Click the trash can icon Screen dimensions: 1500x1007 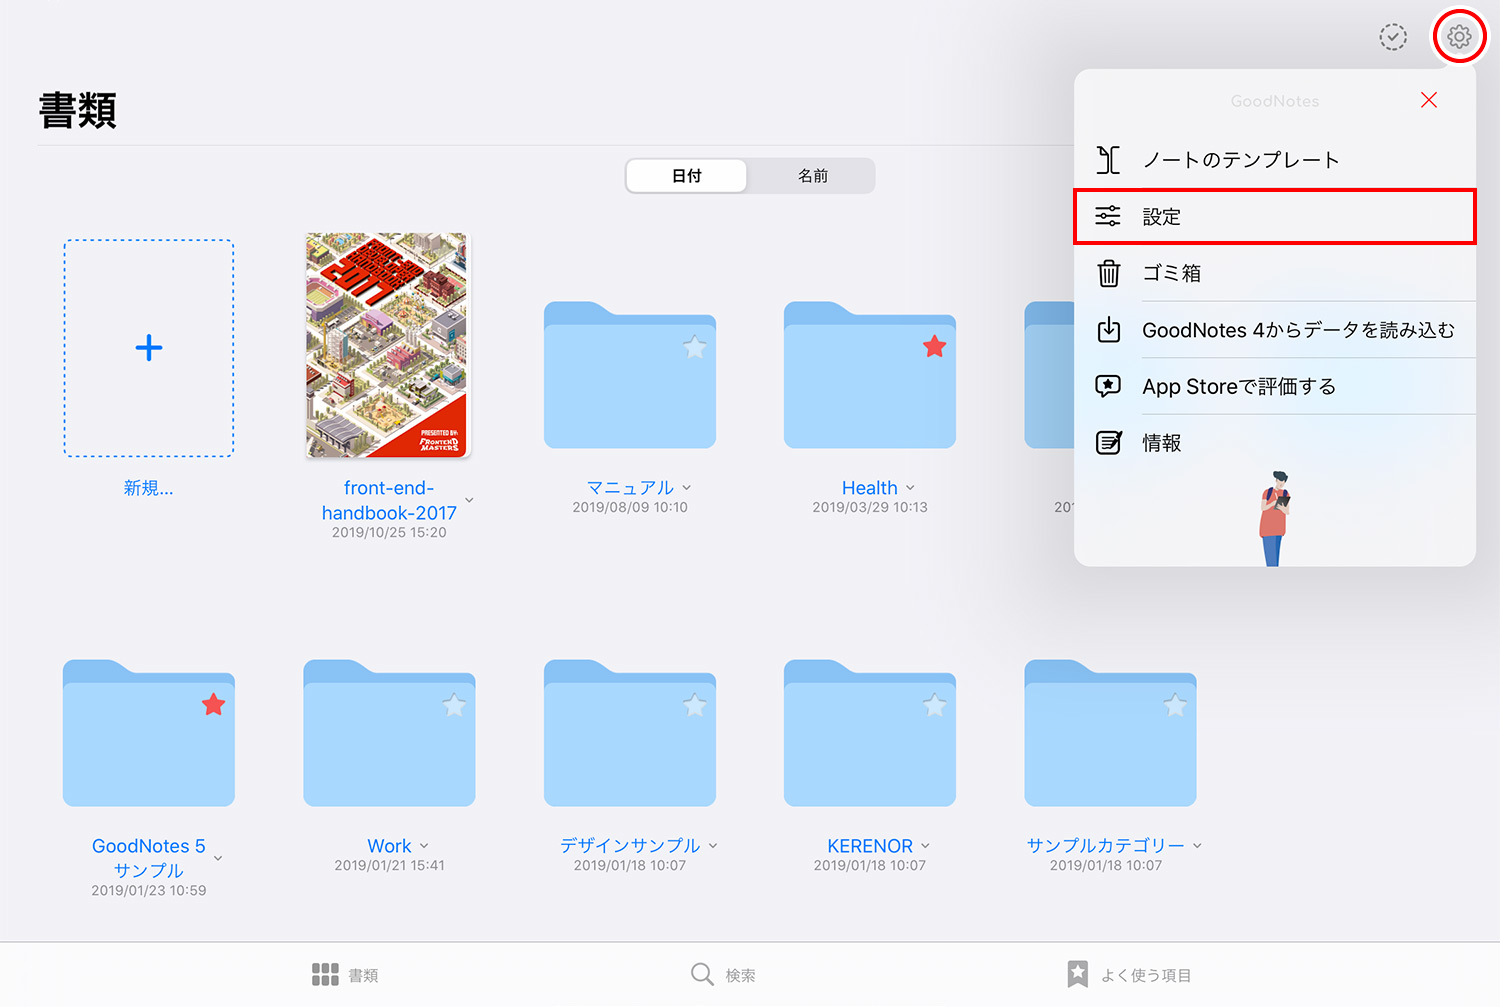1108,273
